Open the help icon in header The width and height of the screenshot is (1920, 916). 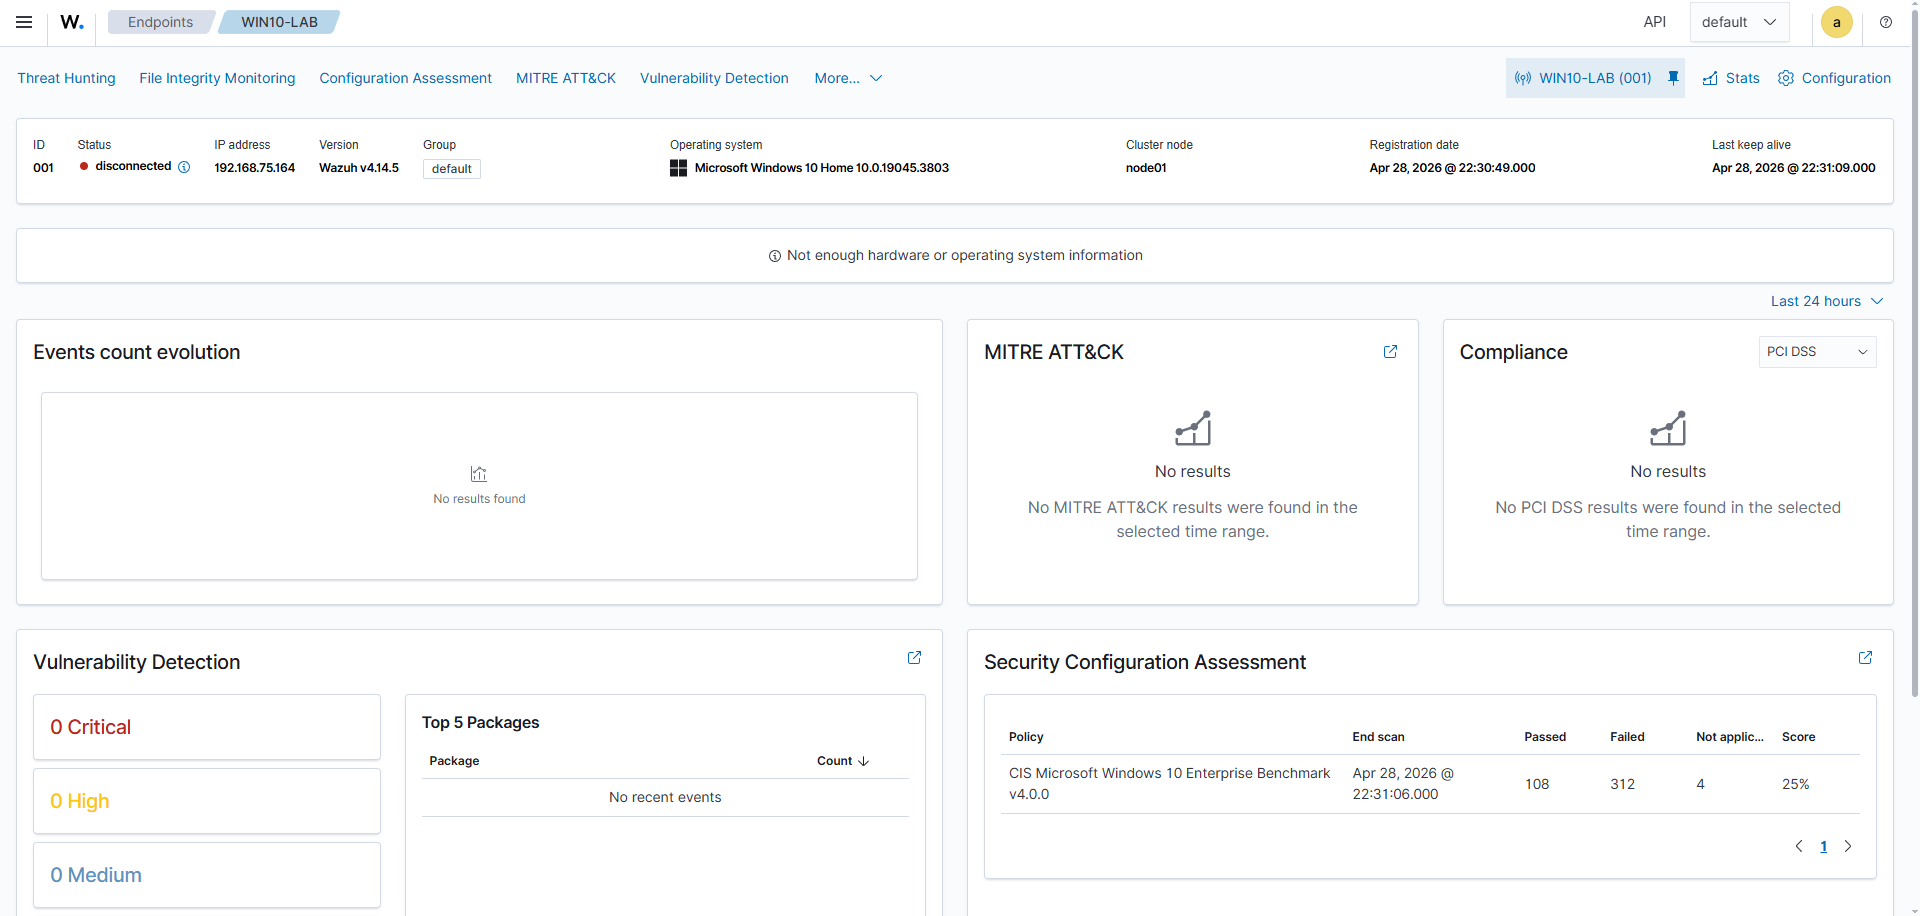1886,22
